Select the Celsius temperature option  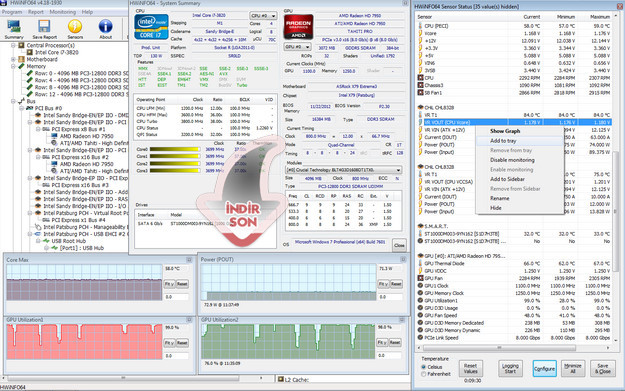pyautogui.click(x=424, y=367)
